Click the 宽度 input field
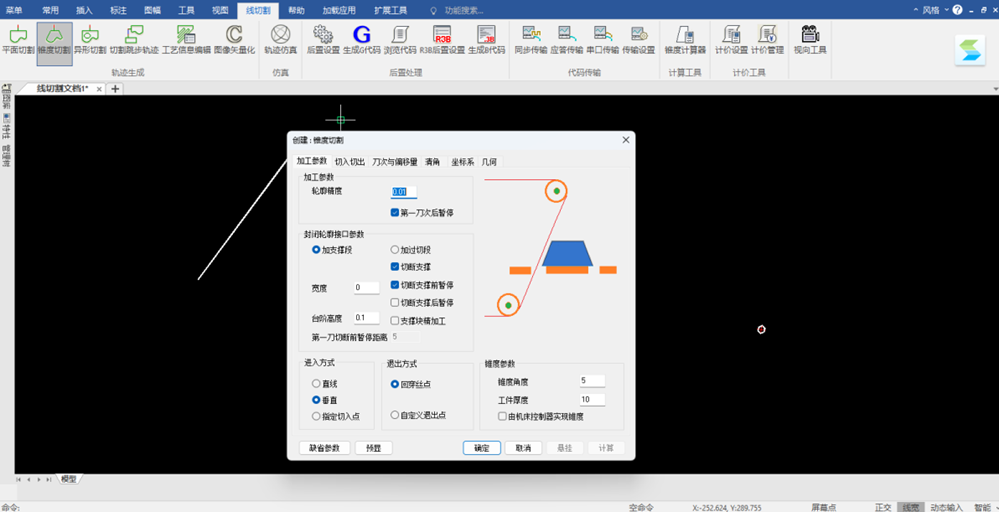 pyautogui.click(x=367, y=288)
